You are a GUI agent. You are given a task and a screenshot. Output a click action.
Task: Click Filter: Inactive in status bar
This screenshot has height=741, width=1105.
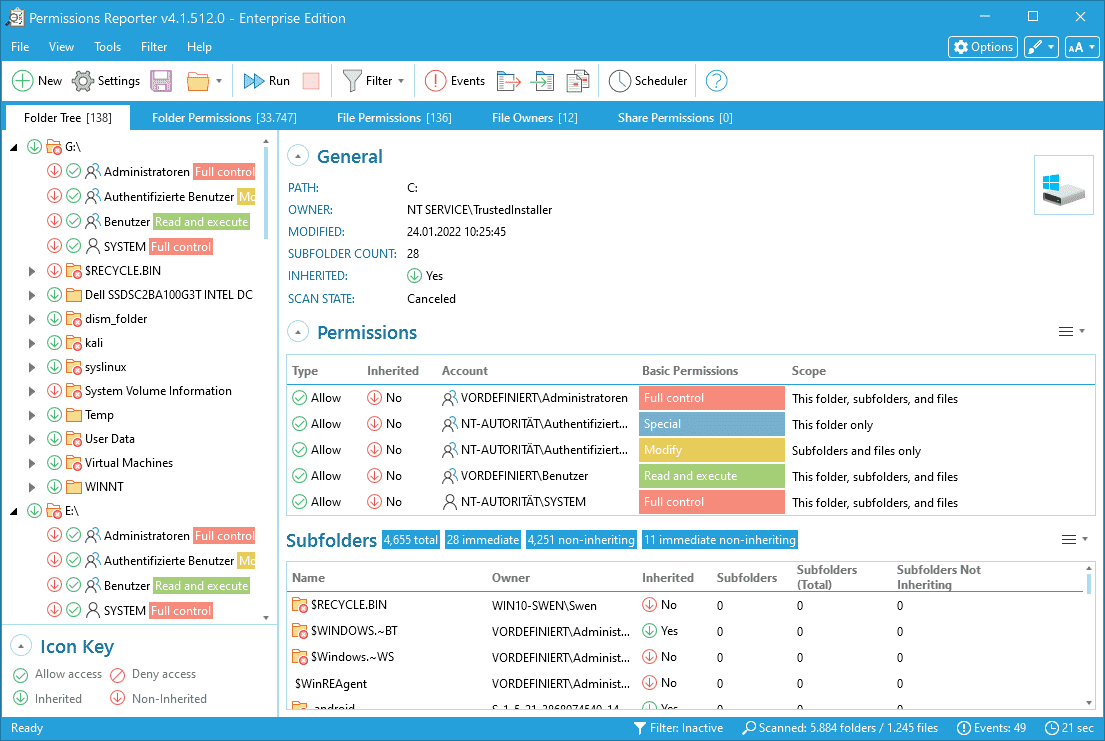[678, 728]
